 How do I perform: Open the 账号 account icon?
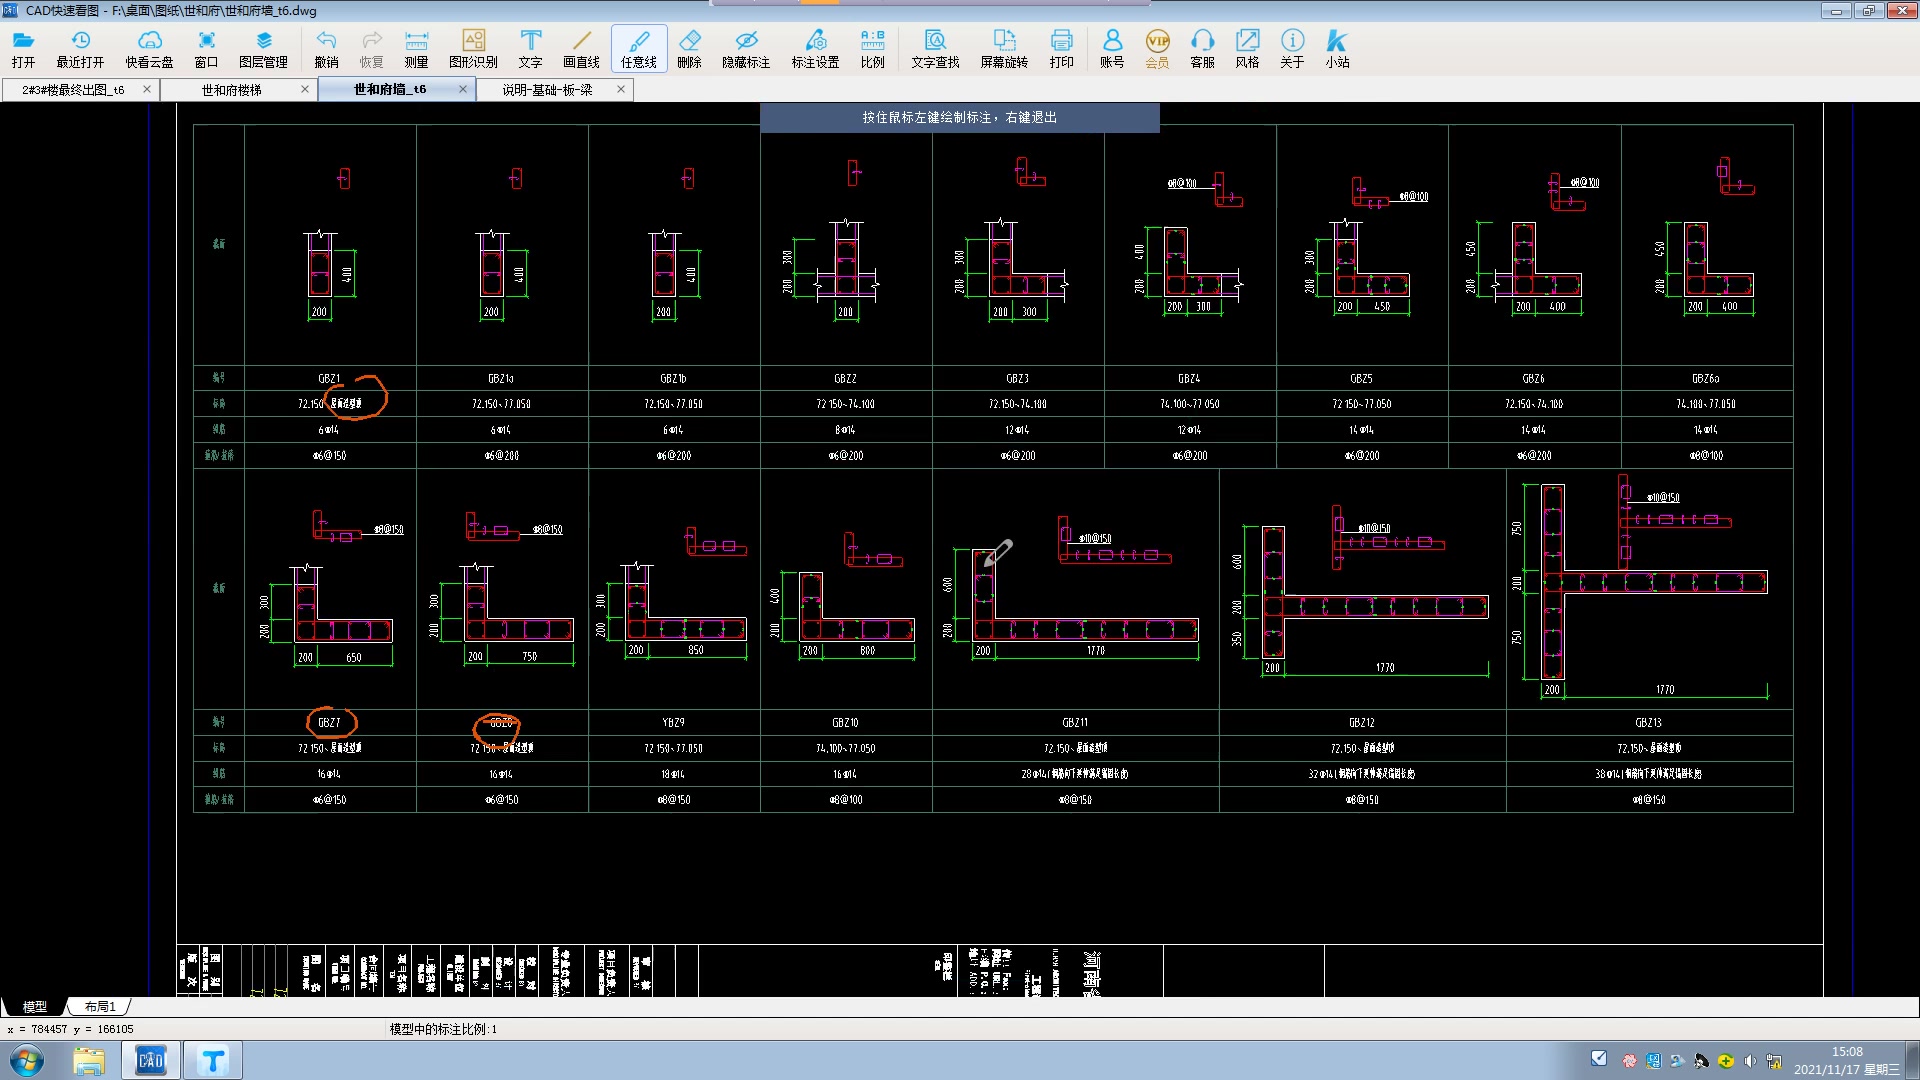click(1112, 48)
